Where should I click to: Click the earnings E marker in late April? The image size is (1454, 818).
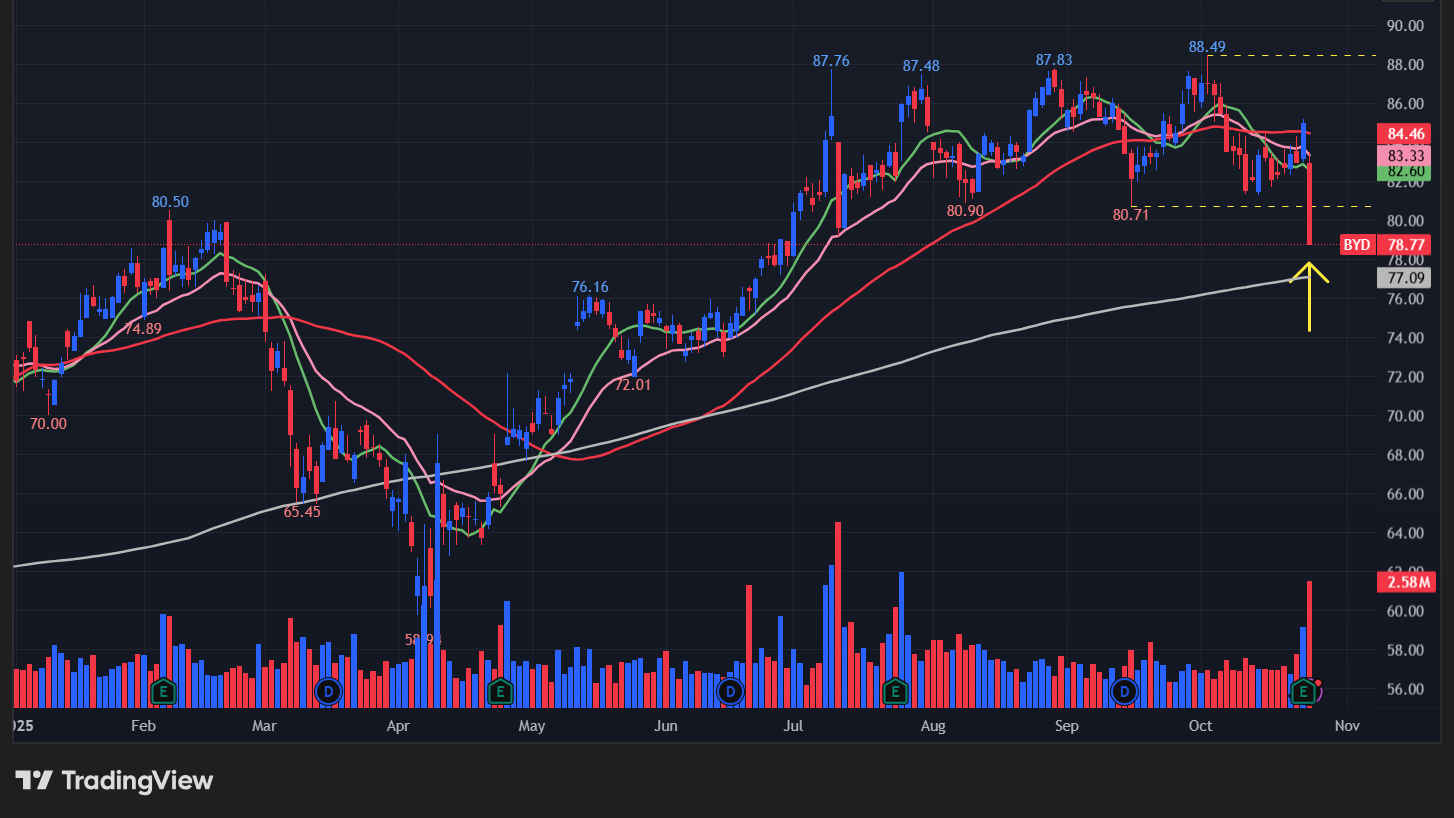(x=500, y=691)
